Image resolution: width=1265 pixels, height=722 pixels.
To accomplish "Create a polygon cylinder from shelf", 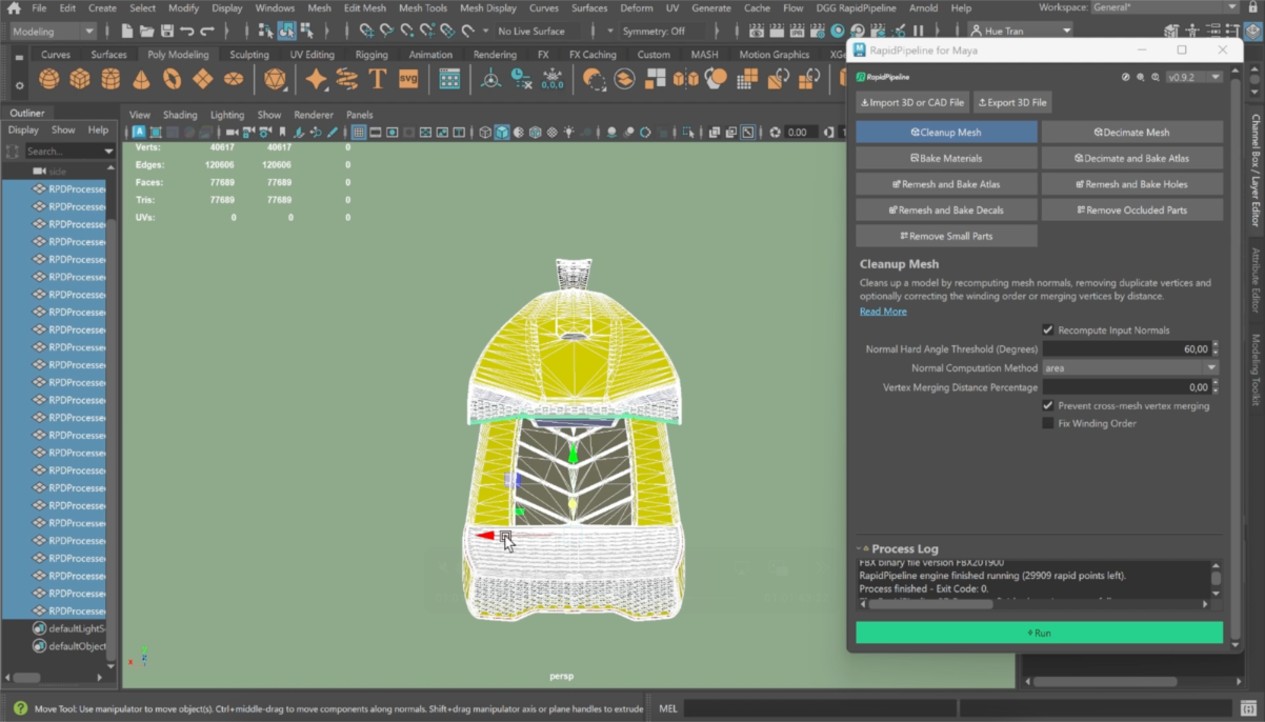I will tap(110, 78).
